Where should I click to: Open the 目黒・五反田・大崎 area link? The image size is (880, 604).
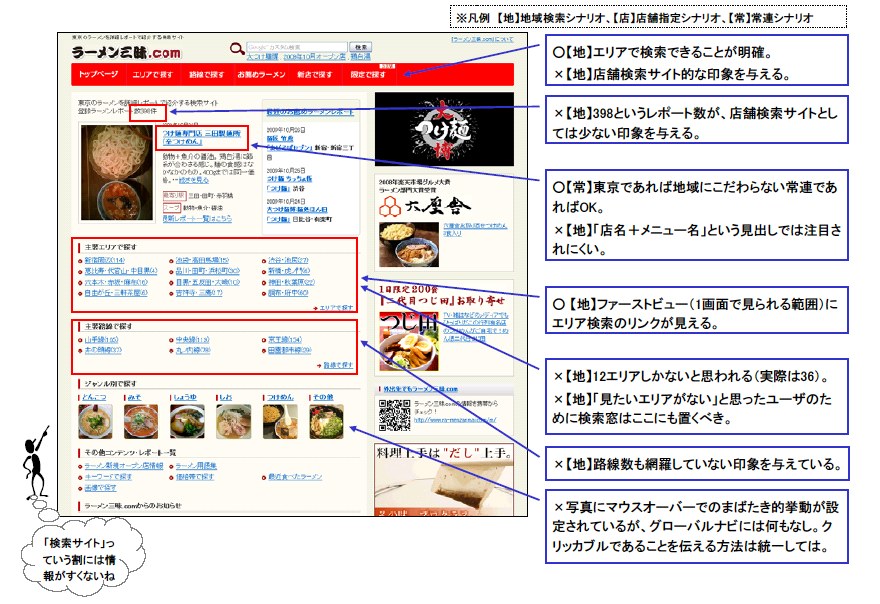[x=208, y=282]
